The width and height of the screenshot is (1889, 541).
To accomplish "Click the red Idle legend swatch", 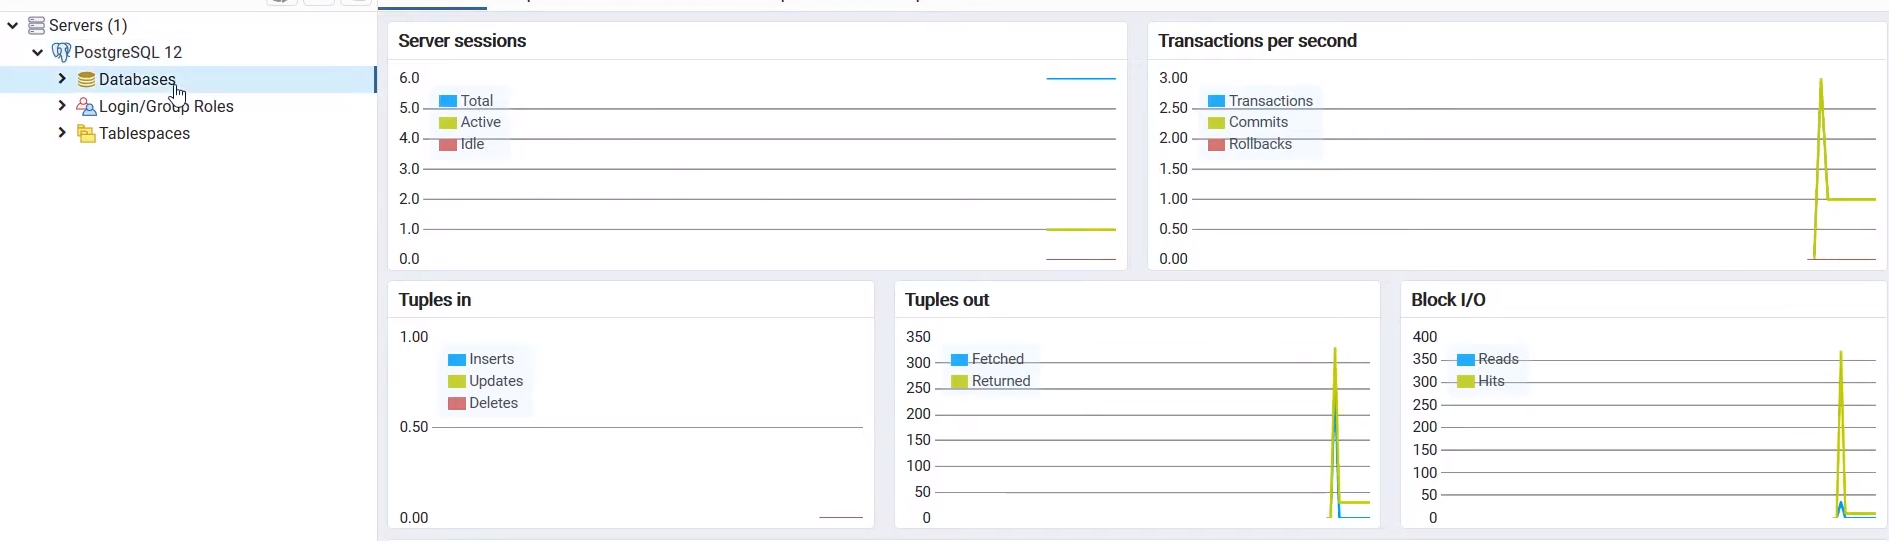I will click(448, 145).
